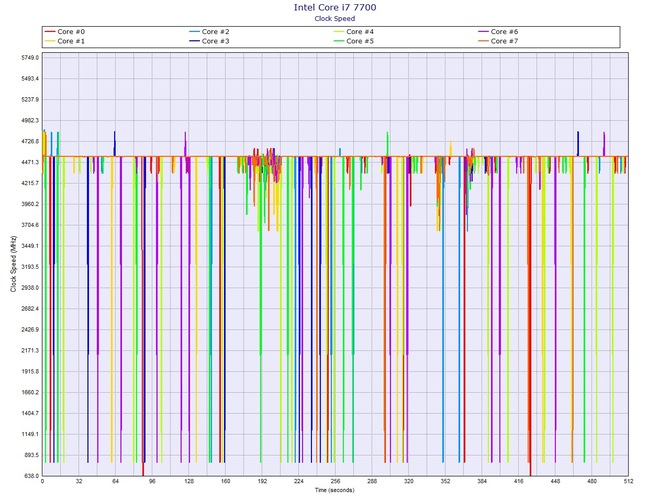Select the "Core #7" legend label
The width and height of the screenshot is (670, 502).
pyautogui.click(x=504, y=41)
